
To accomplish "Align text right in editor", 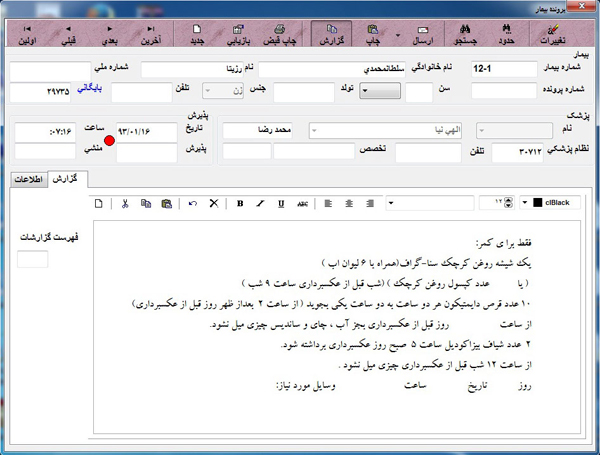I will pyautogui.click(x=370, y=203).
